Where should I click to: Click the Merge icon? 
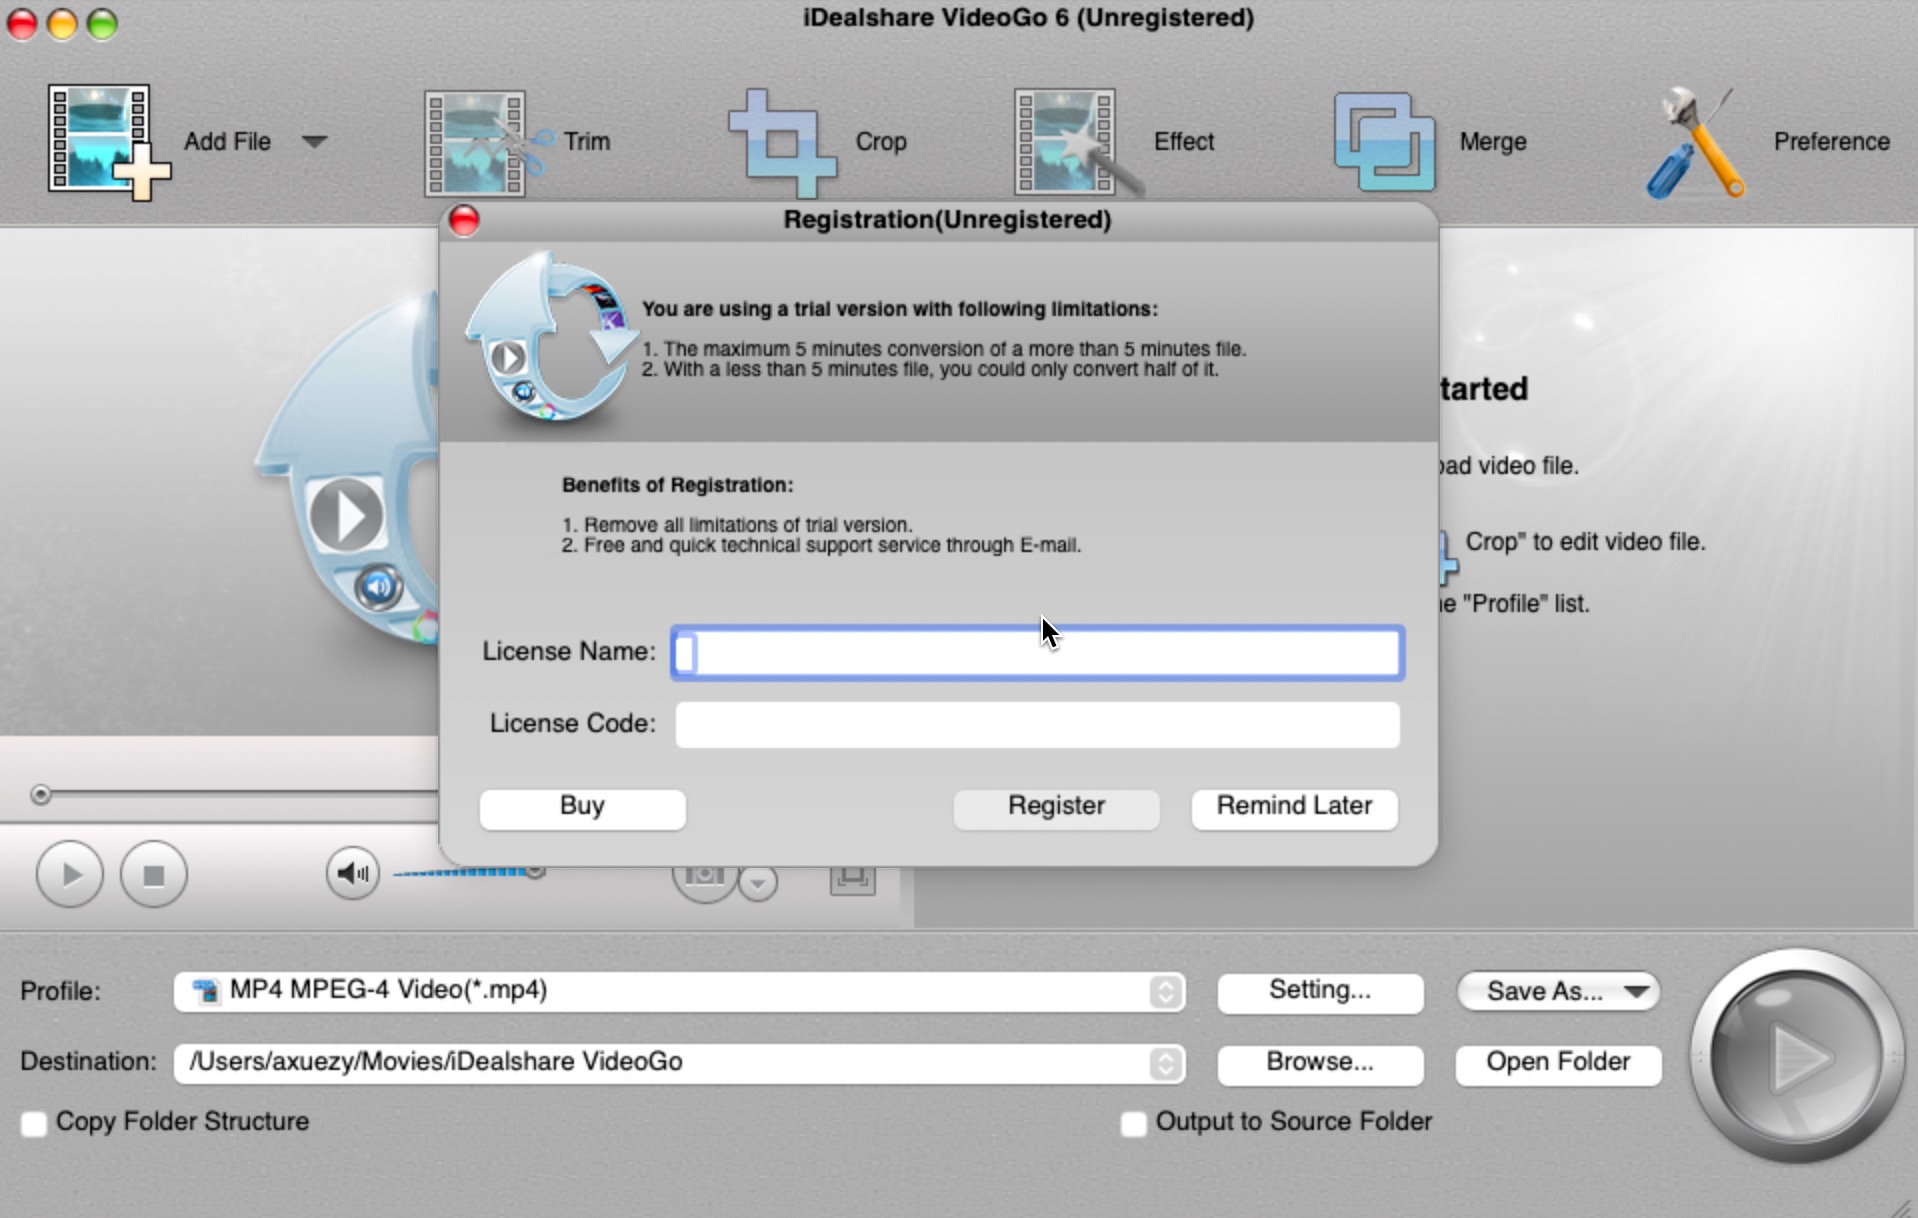click(1384, 142)
